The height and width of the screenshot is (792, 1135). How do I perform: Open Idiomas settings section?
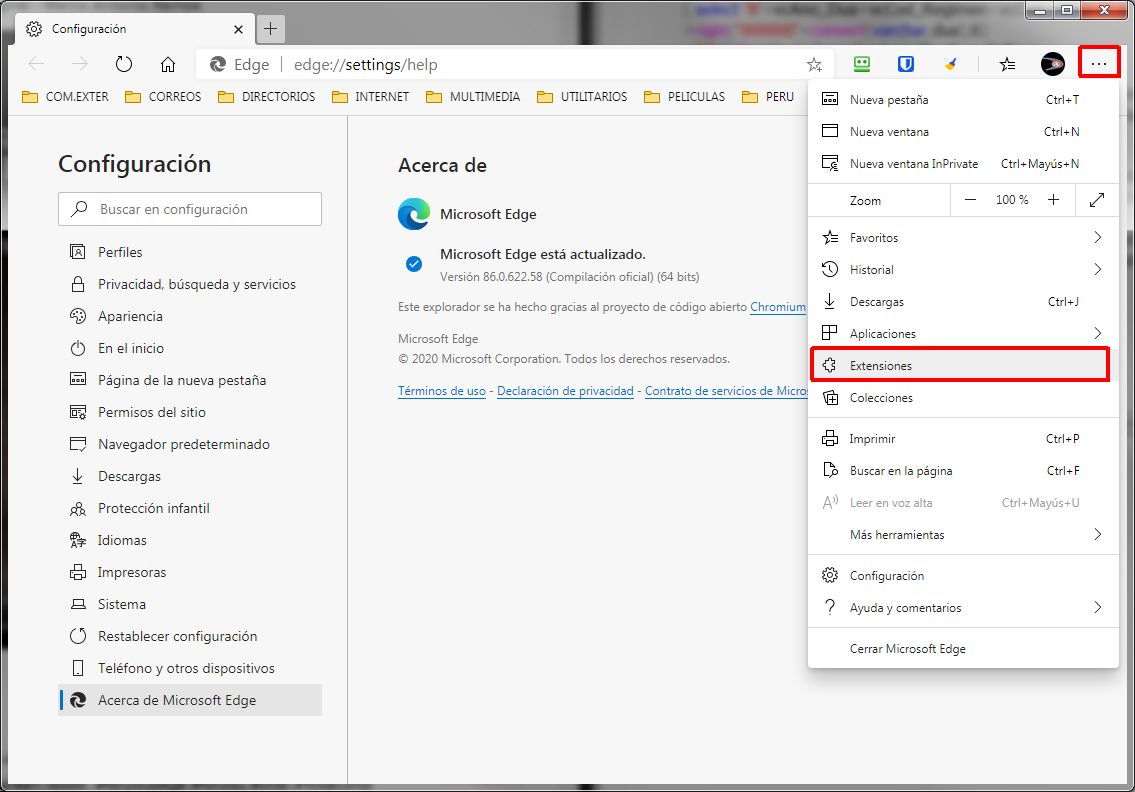190,540
